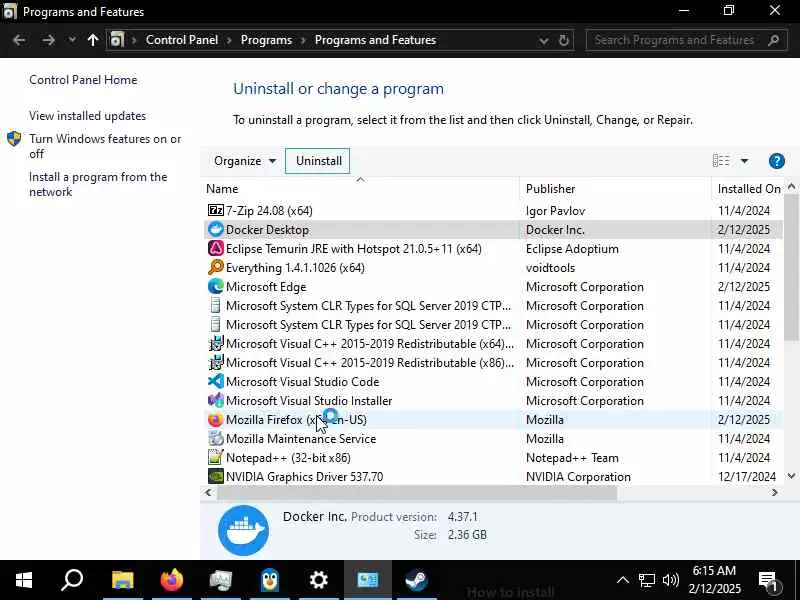Screen dimensions: 800x600
Task: Expand the Organize dropdown menu
Action: [245, 161]
